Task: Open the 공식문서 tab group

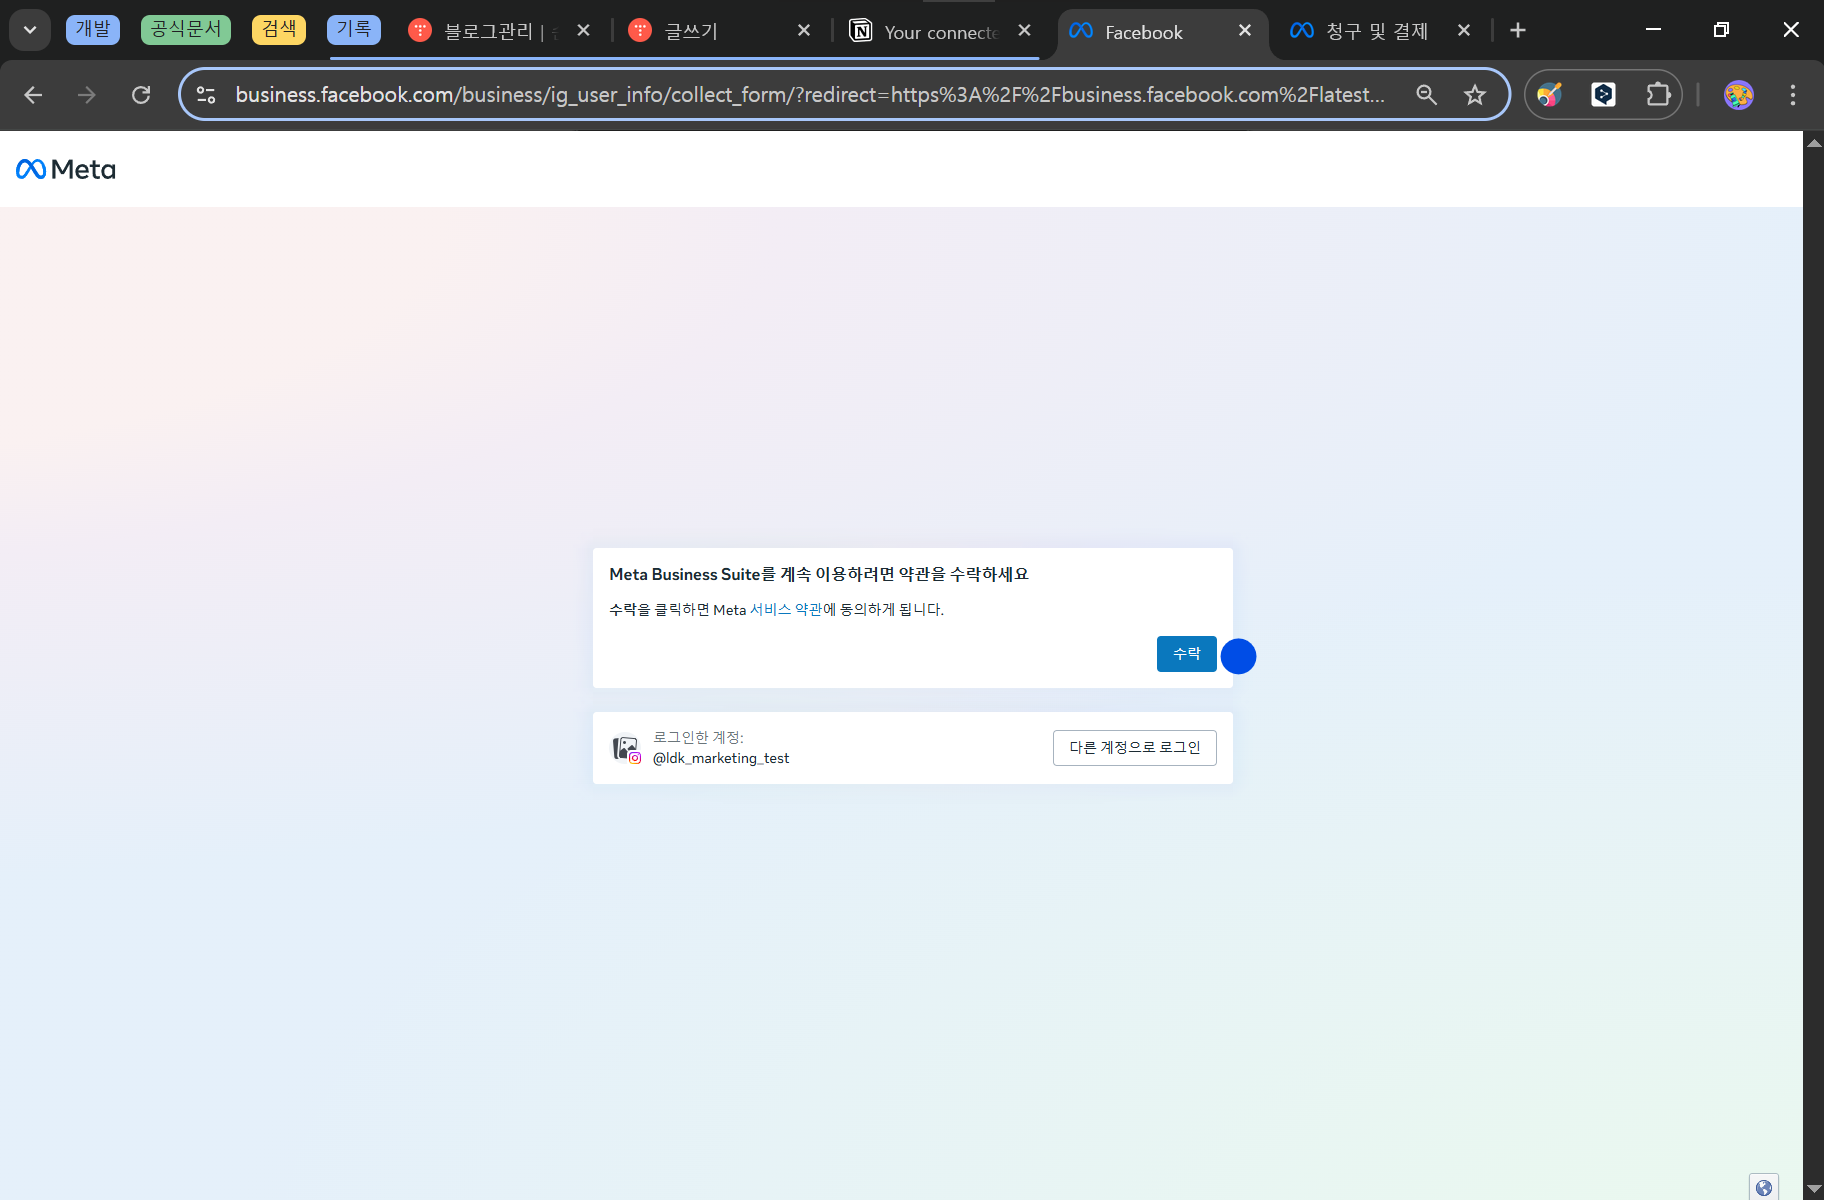Action: (x=186, y=30)
